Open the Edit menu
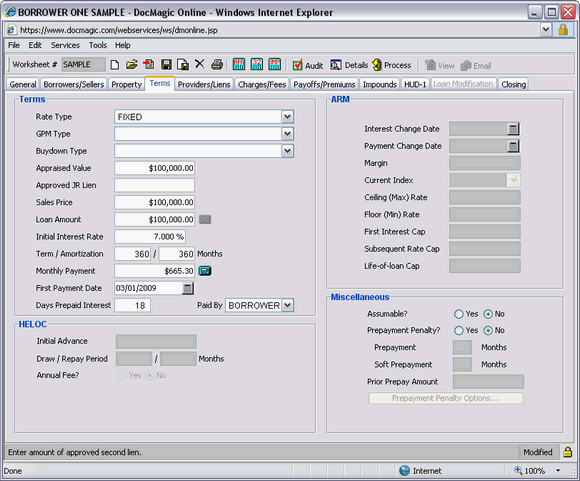This screenshot has height=481, width=580. tap(35, 45)
